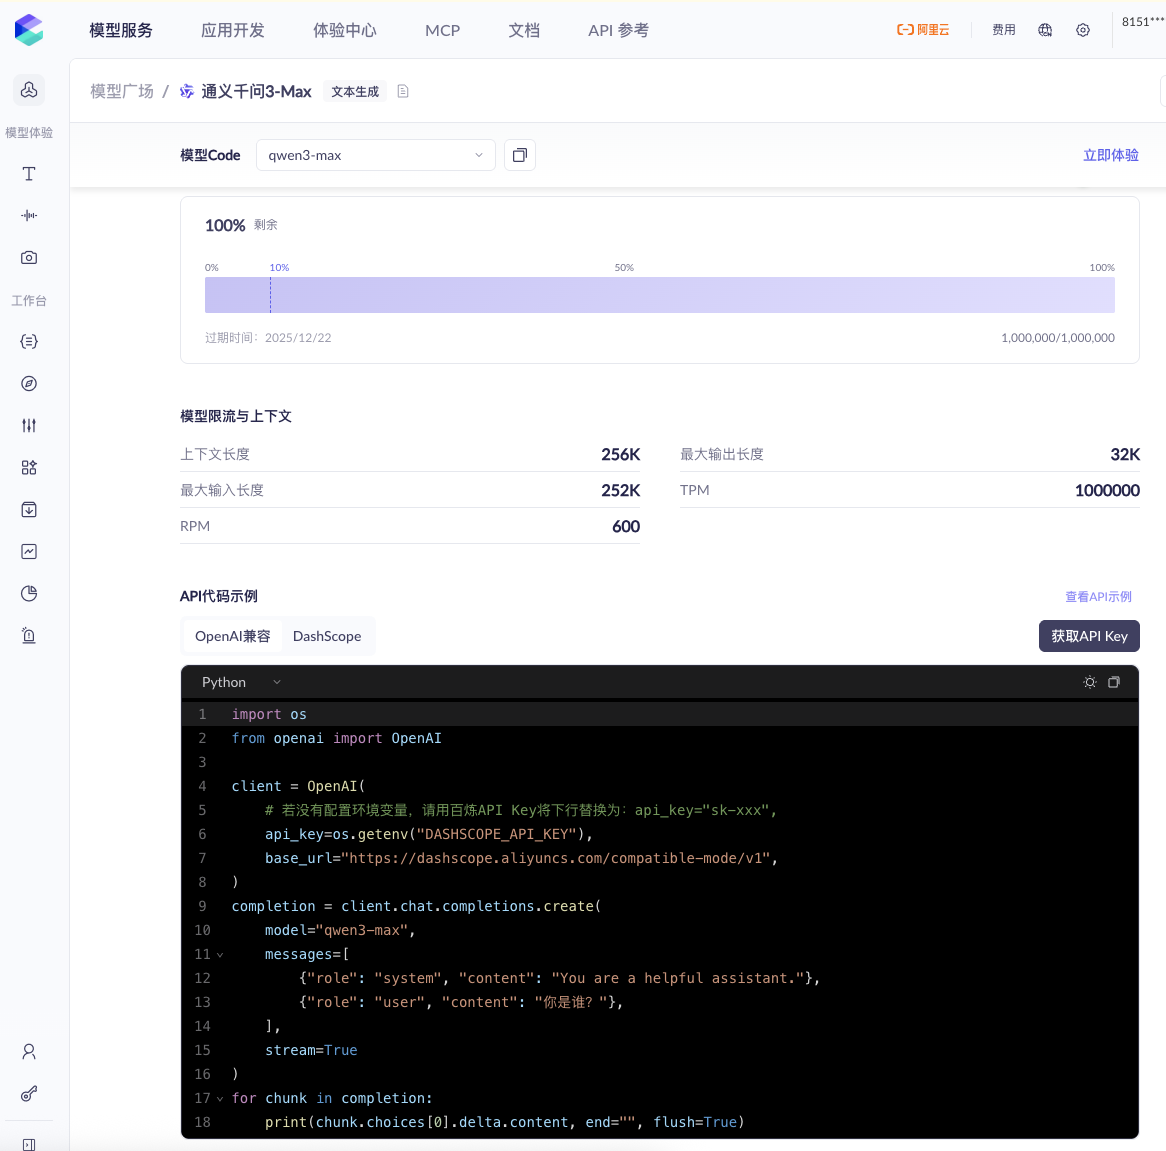Click the compass icon in the left sidebar

tap(29, 384)
